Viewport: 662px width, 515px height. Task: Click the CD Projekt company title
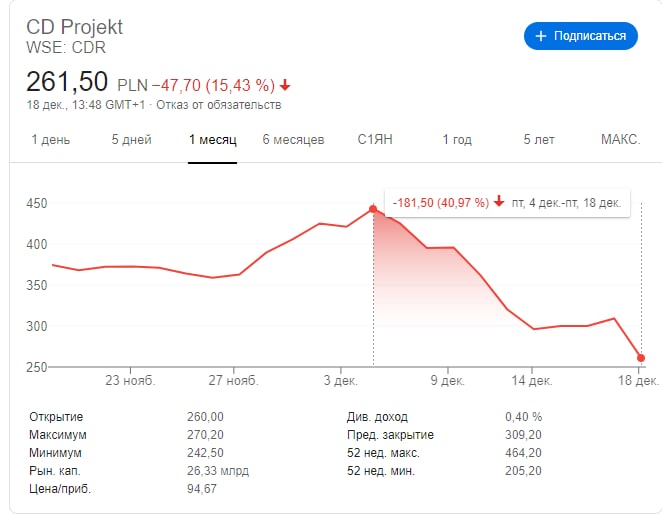[75, 26]
